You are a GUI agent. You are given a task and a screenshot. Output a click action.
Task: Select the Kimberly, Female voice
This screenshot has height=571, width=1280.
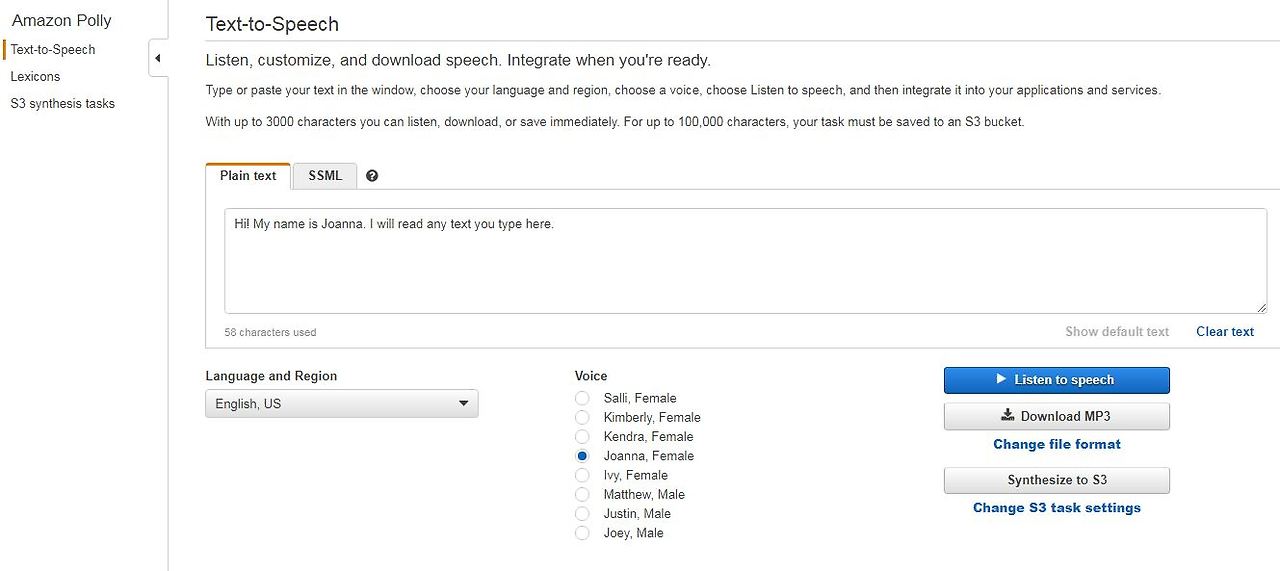[582, 417]
